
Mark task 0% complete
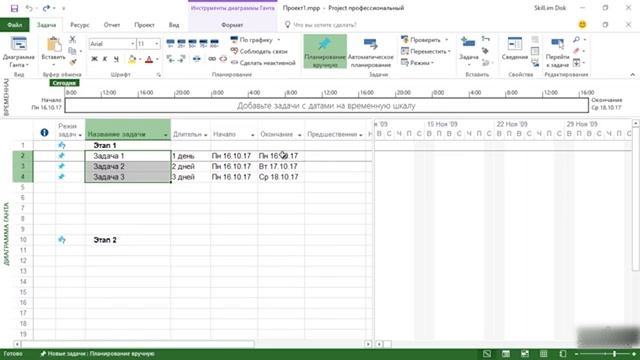171,42
